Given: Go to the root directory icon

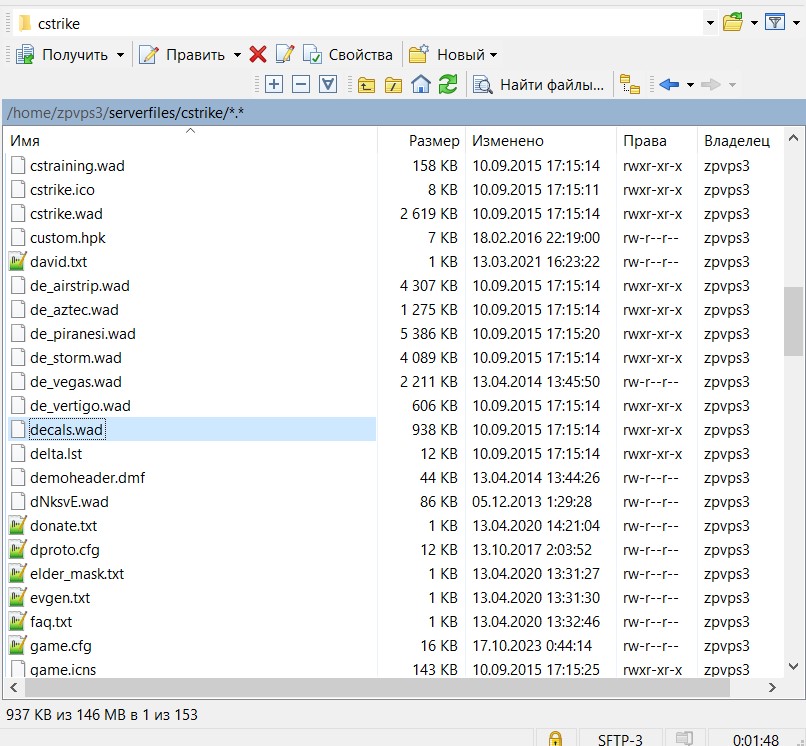Looking at the screenshot, I should pyautogui.click(x=393, y=84).
